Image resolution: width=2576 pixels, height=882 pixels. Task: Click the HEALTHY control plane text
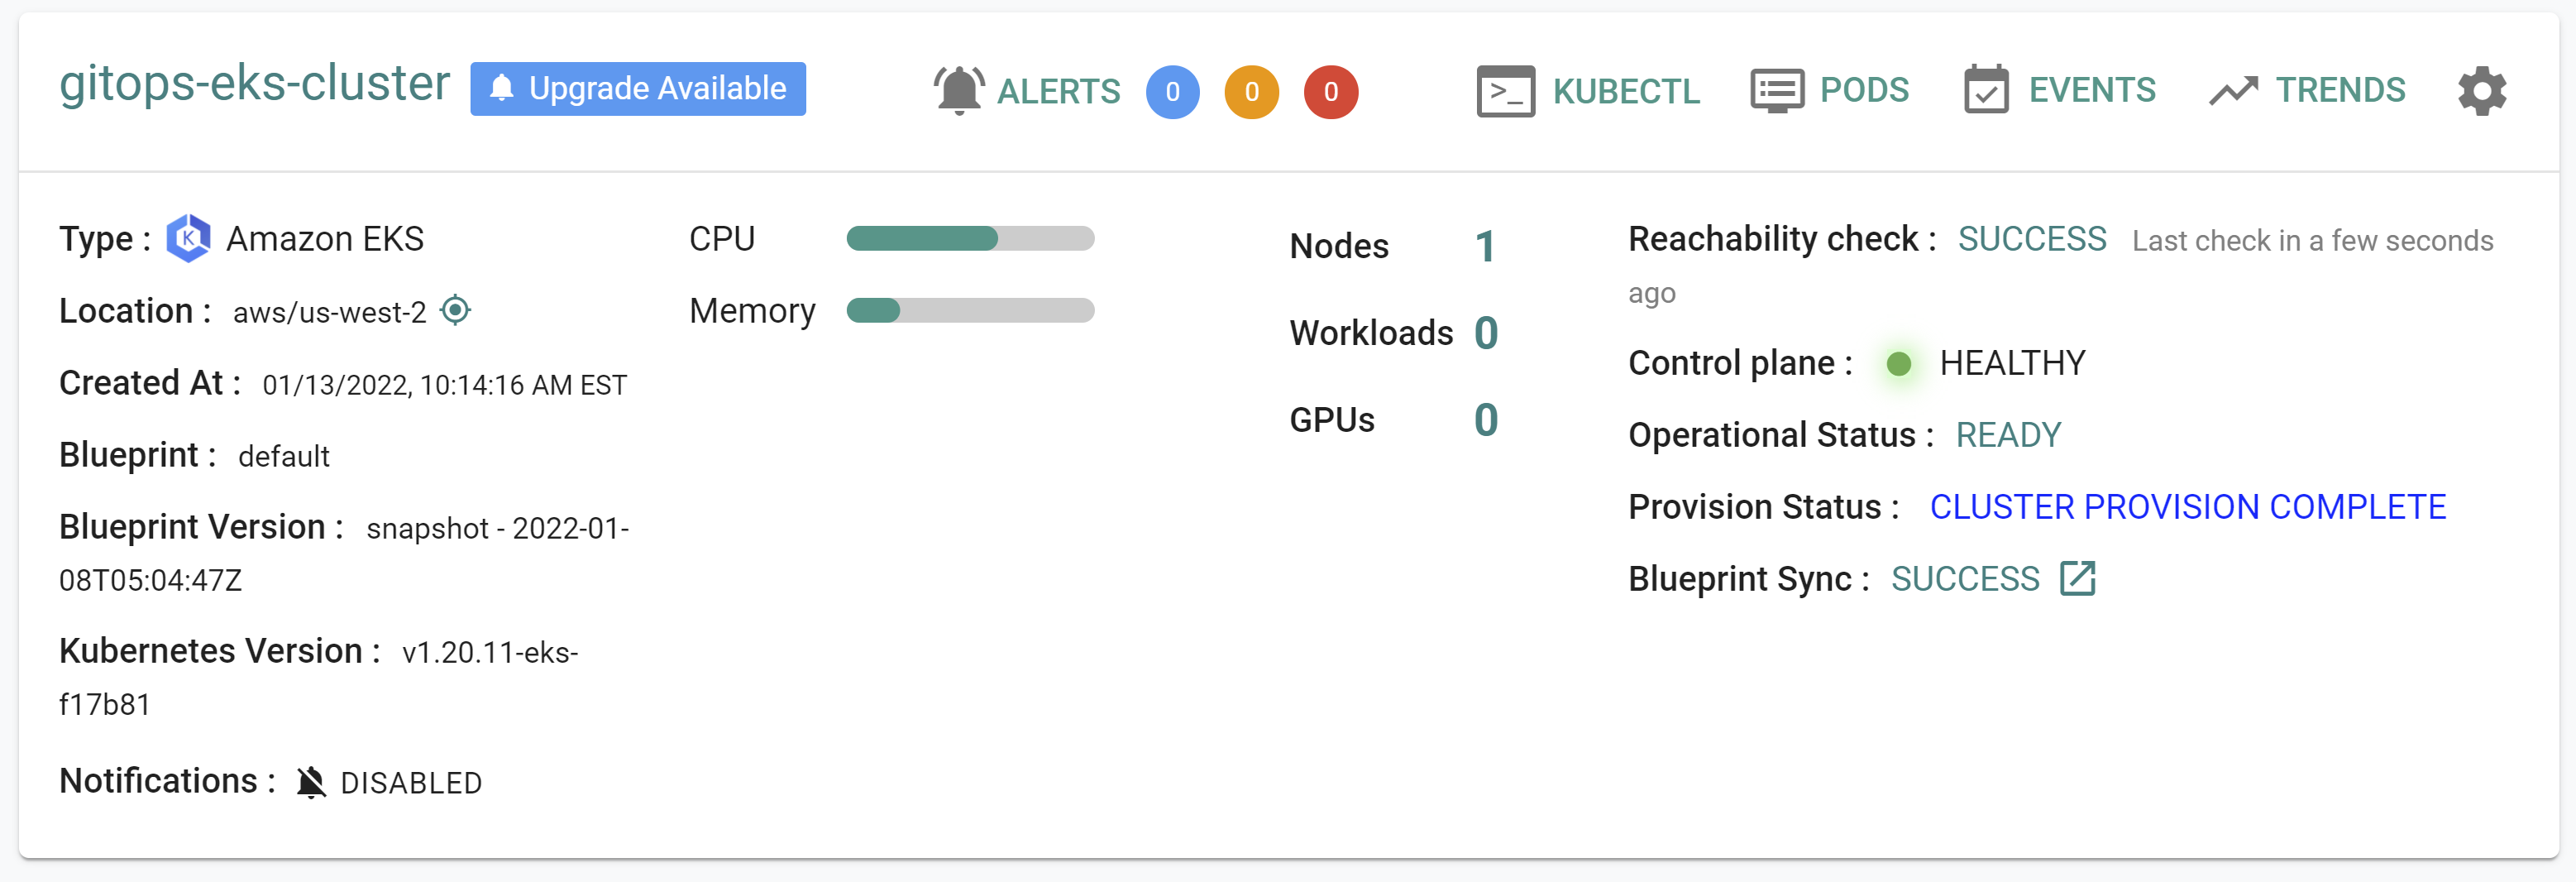pos(2012,363)
